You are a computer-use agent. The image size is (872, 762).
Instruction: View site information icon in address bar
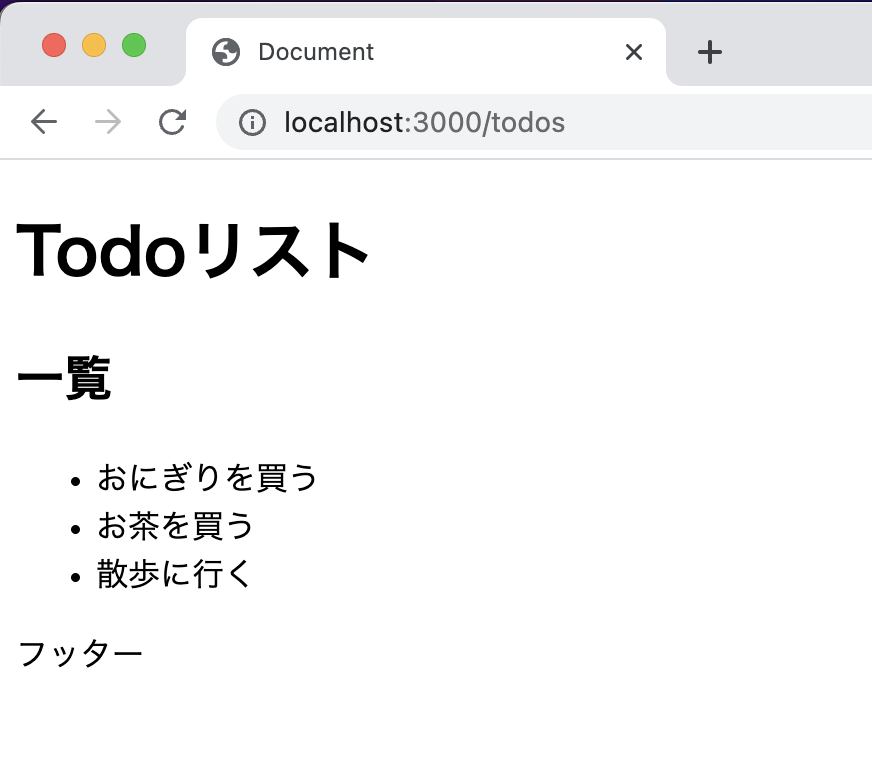click(x=252, y=122)
